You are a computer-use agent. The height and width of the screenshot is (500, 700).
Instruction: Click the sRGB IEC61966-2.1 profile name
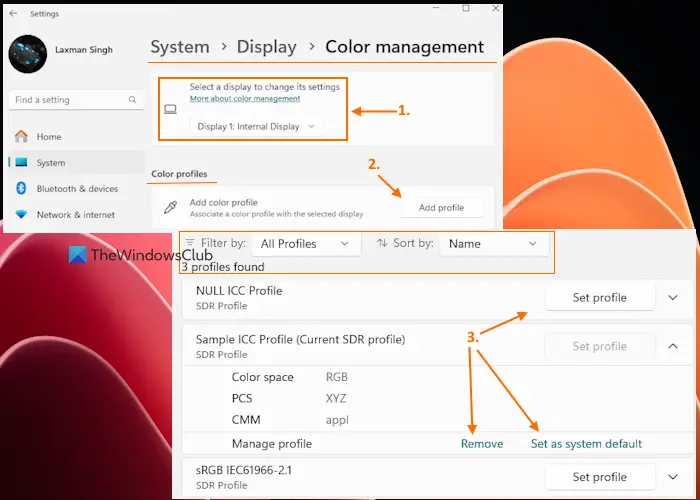244,470
